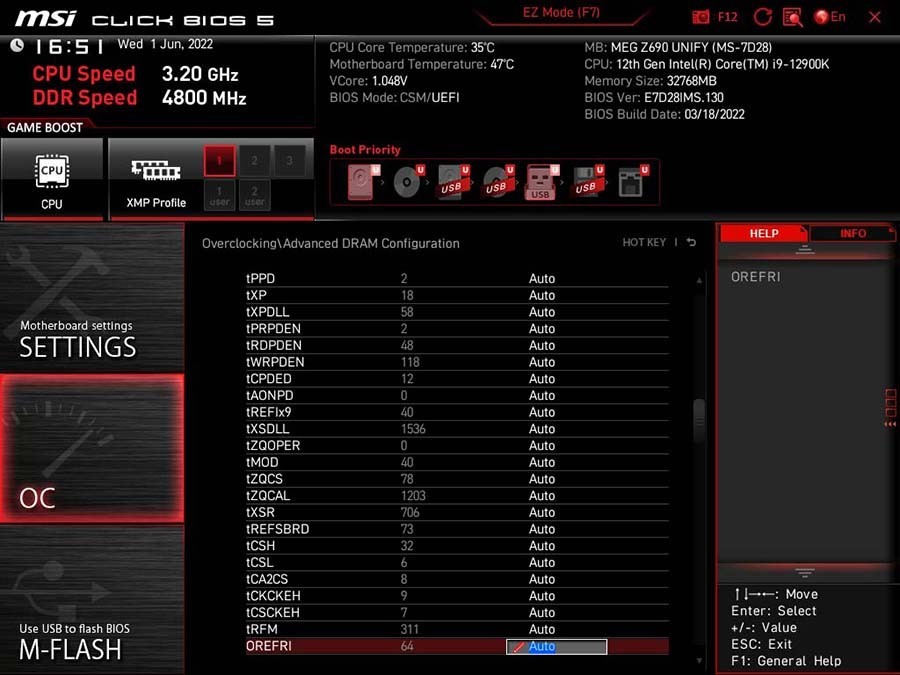
Task: Switch to the HELP tab
Action: 763,234
